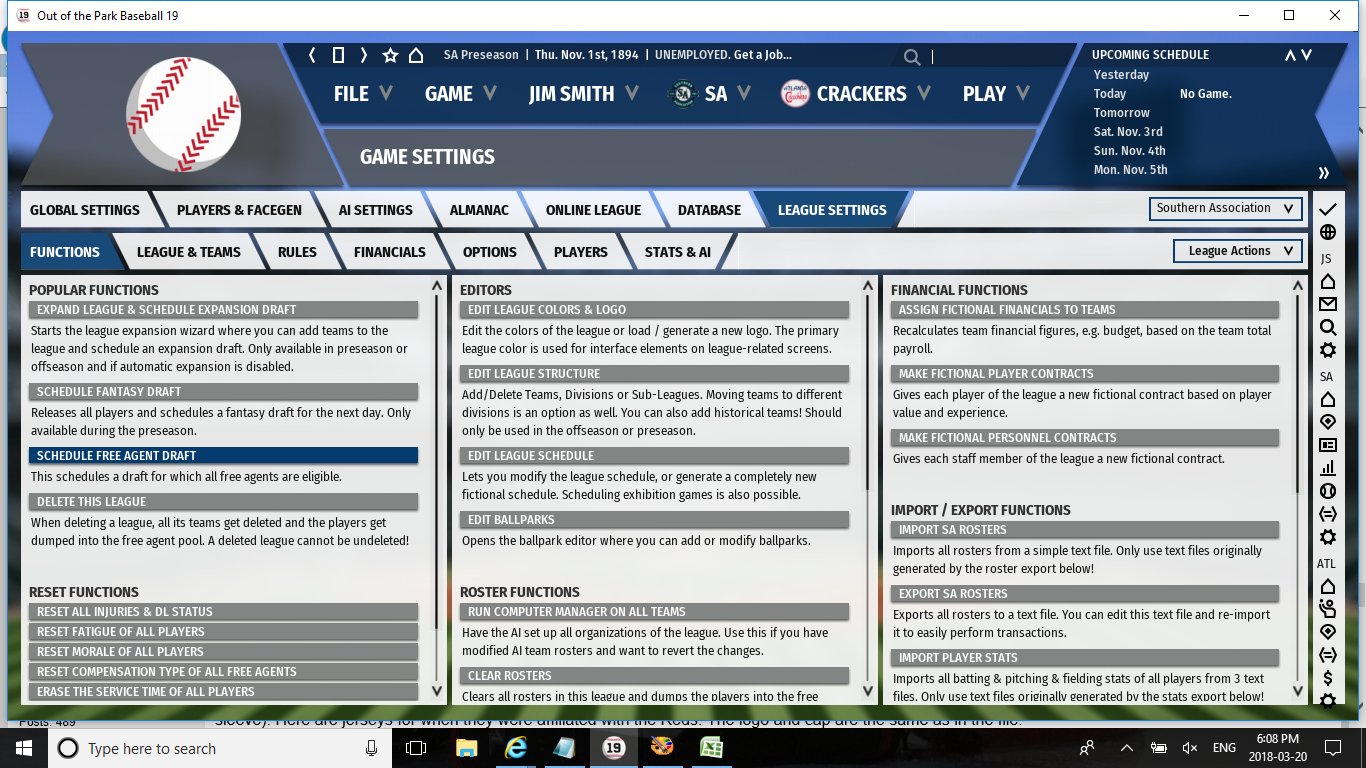Click Delete This League button
The height and width of the screenshot is (768, 1366).
pos(223,502)
